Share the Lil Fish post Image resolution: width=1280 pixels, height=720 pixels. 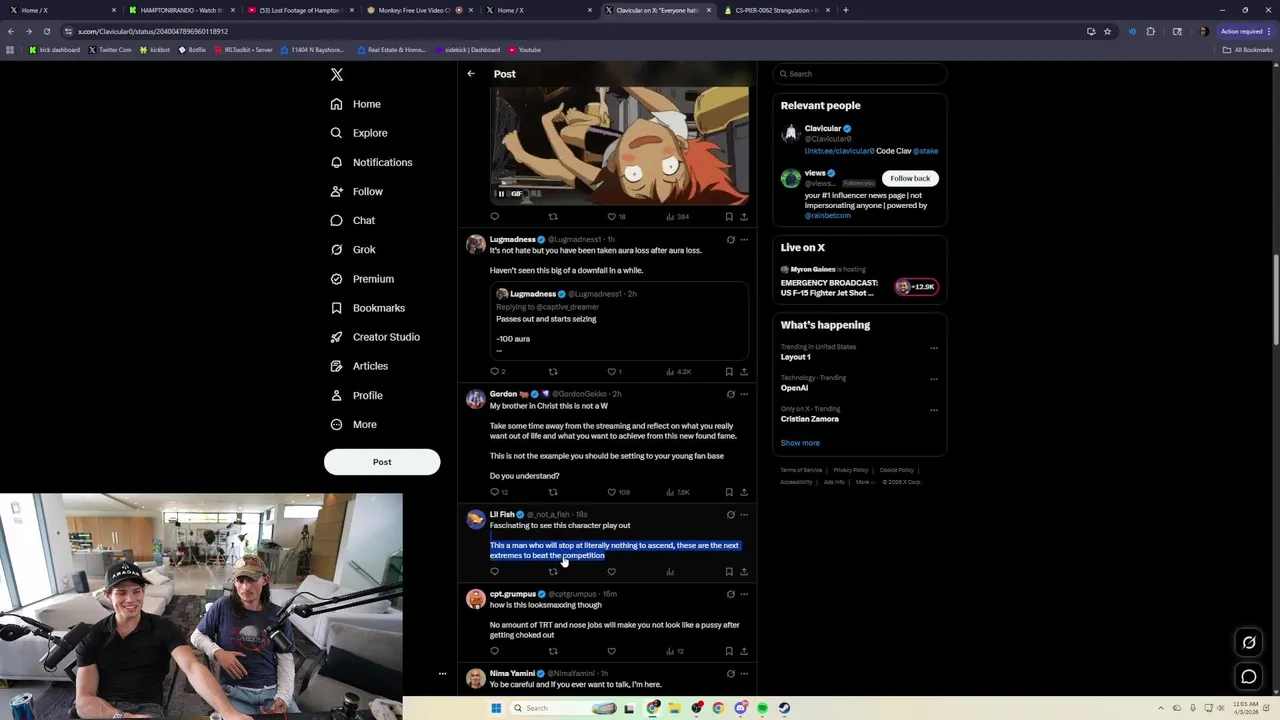744,572
